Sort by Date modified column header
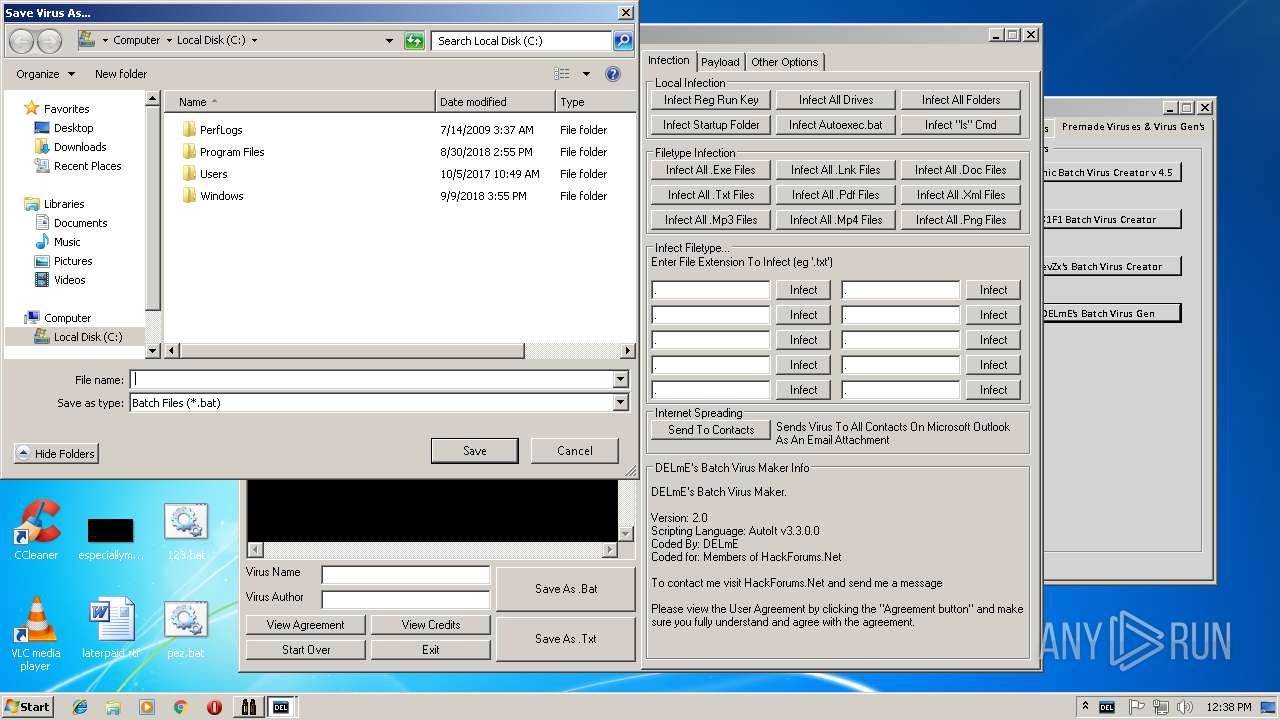This screenshot has height=720, width=1280. [495, 102]
